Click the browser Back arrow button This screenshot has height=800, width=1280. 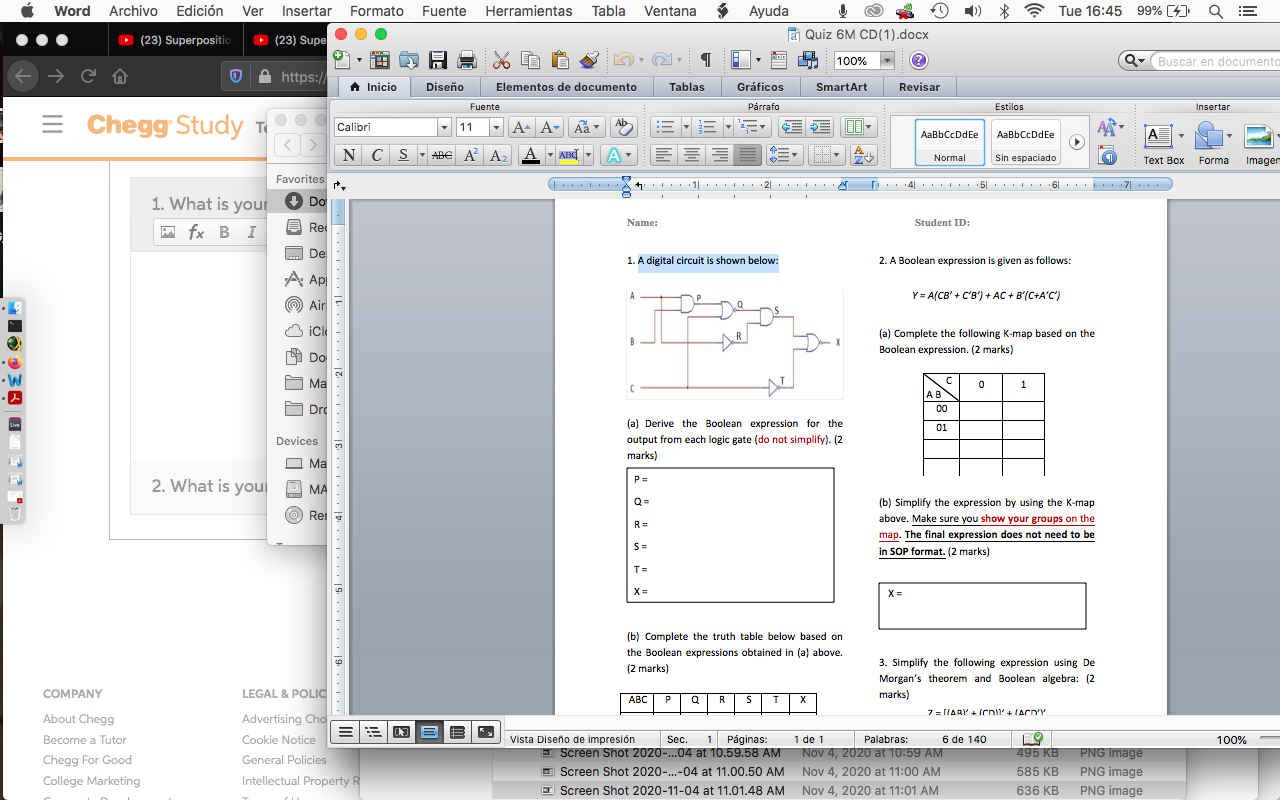click(24, 76)
